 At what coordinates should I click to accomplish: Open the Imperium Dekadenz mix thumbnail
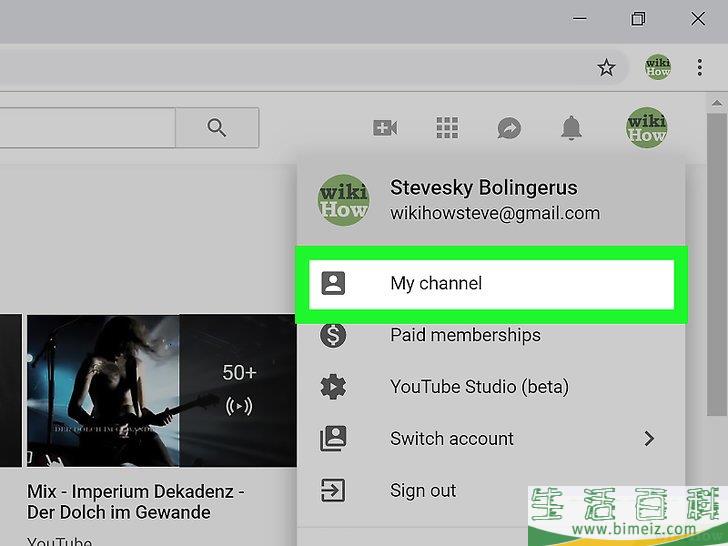coord(162,390)
